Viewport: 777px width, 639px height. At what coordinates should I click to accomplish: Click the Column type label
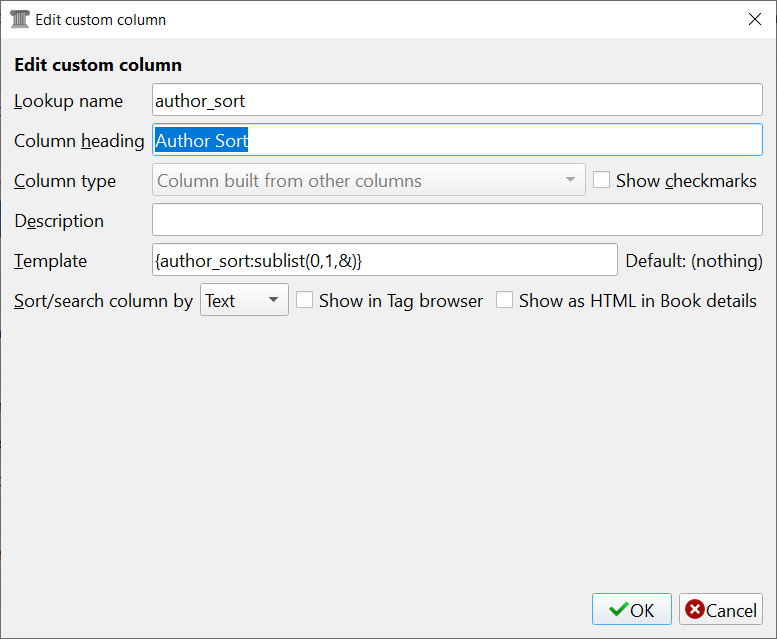point(65,181)
